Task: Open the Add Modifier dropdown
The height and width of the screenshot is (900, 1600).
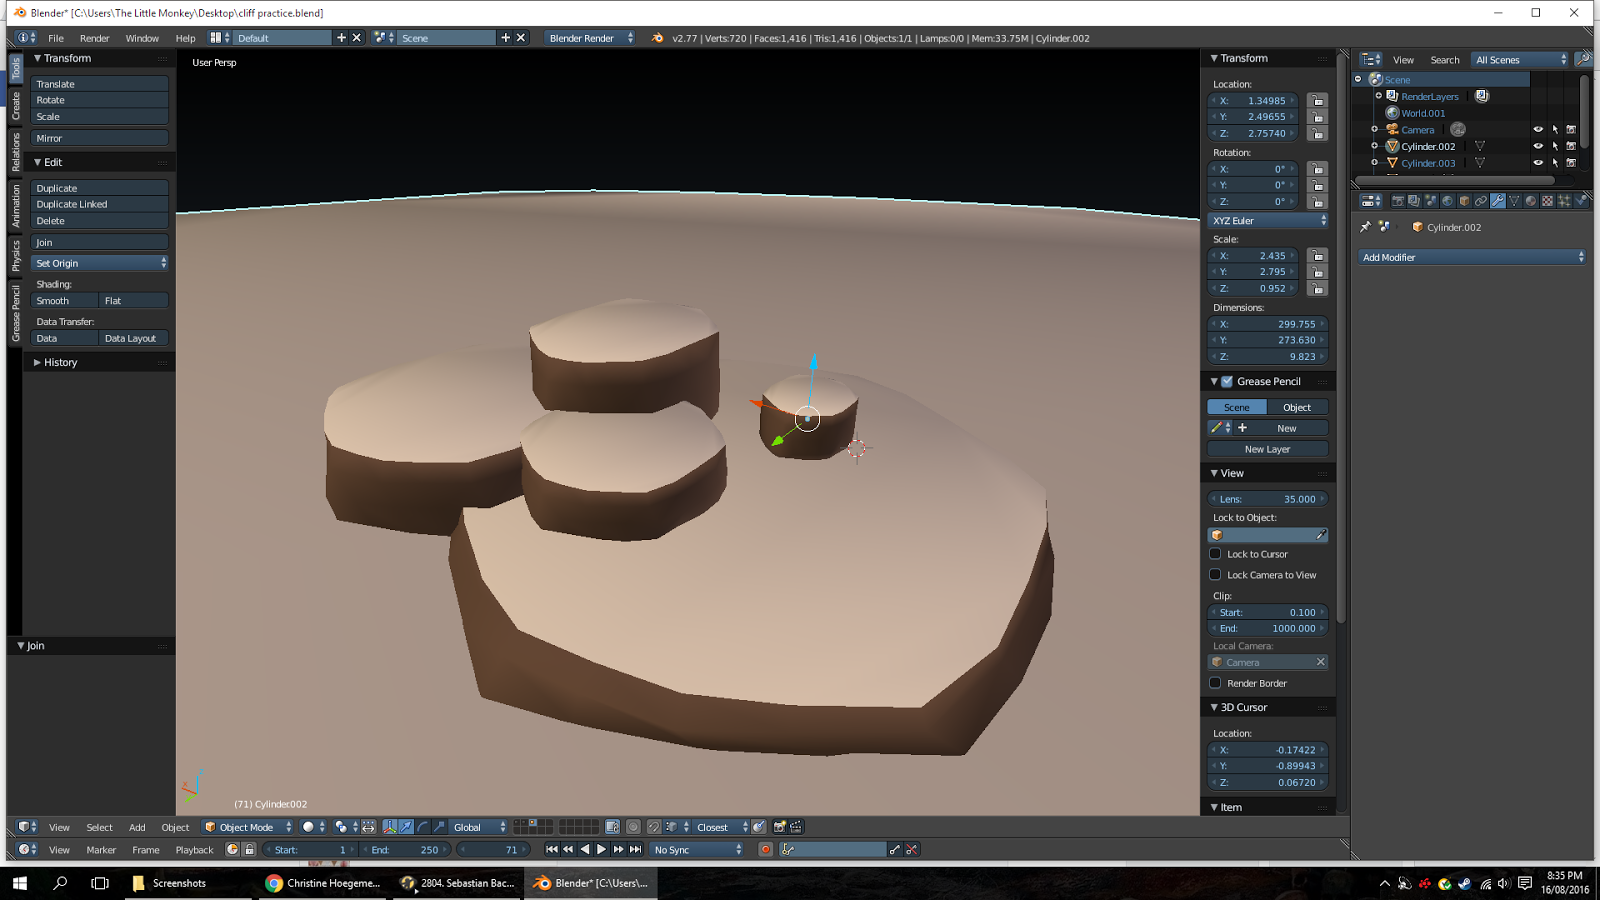Action: coord(1470,257)
